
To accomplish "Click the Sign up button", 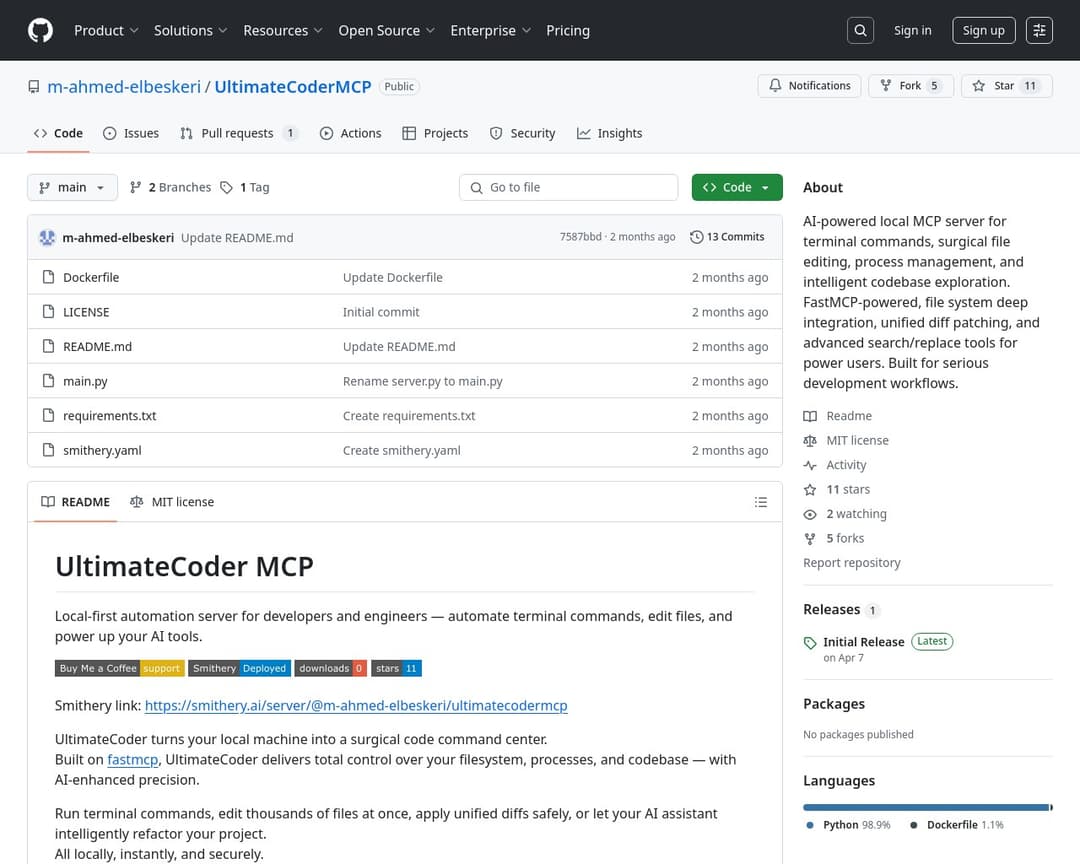I will (x=984, y=30).
